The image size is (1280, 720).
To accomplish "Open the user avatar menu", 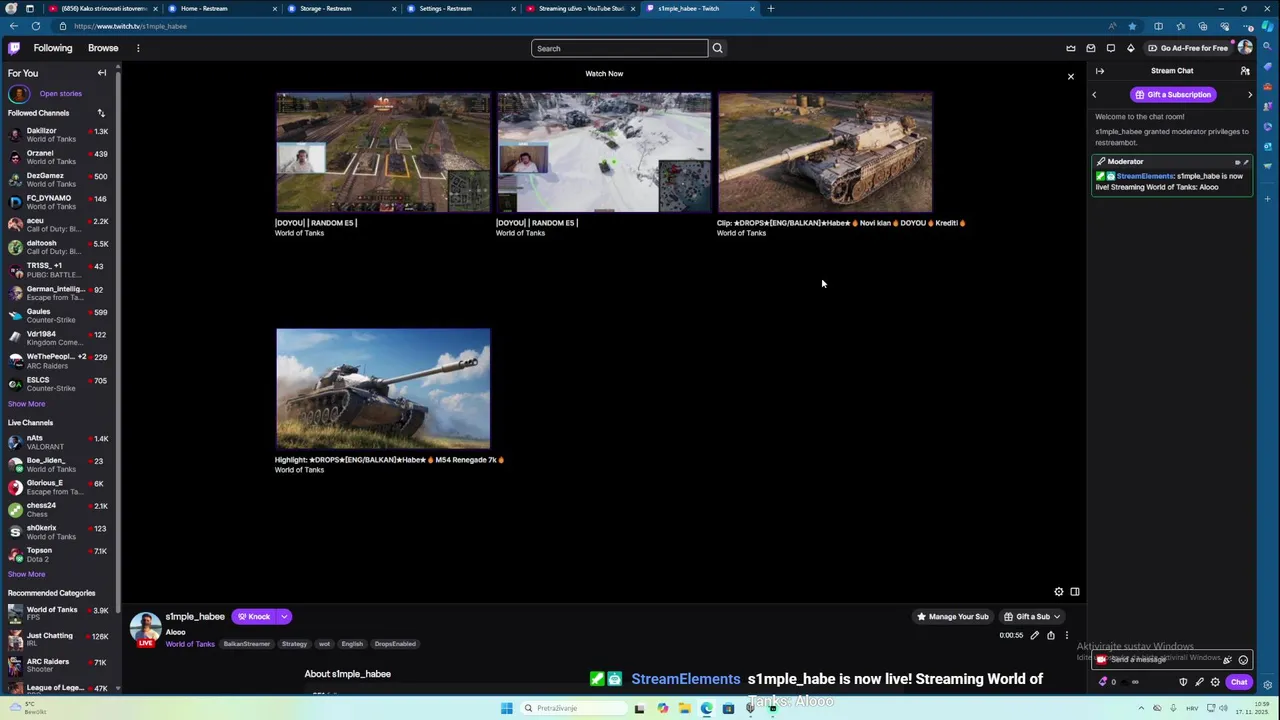I will pyautogui.click(x=1245, y=48).
